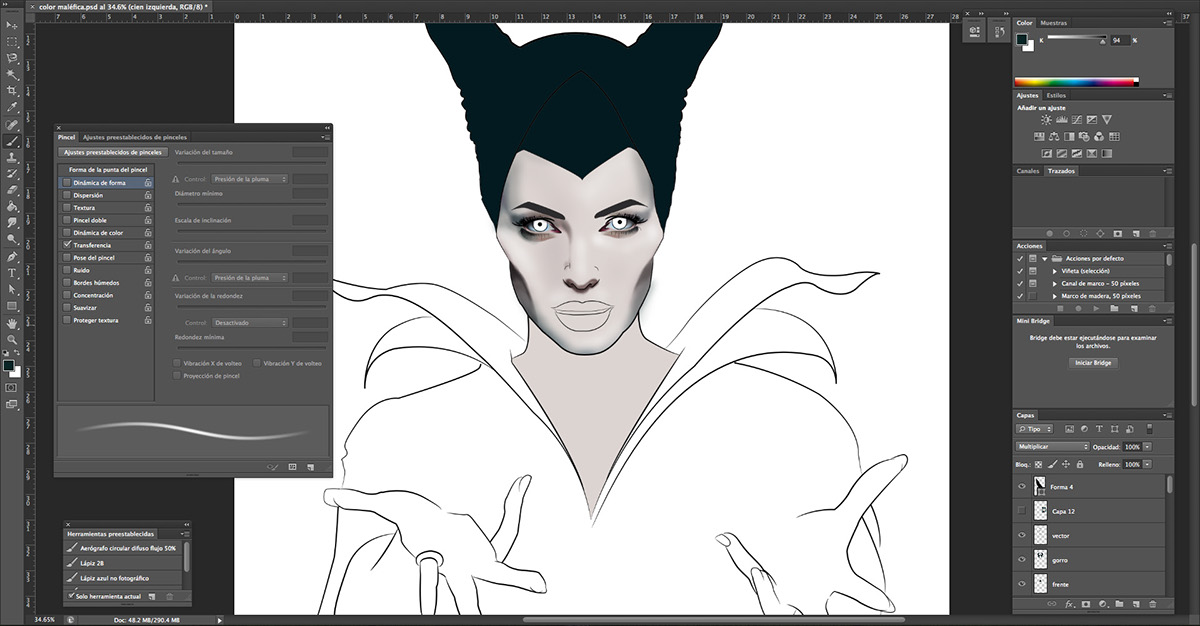Image resolution: width=1200 pixels, height=626 pixels.
Task: Select the Lasso tool
Action: [x=12, y=58]
